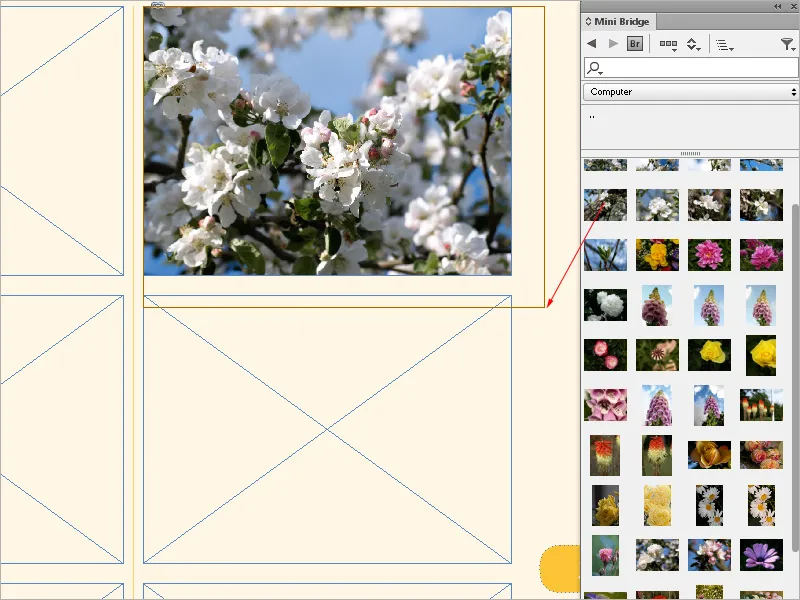Select the large empty frame below the photo
This screenshot has height=600, width=800.
(x=328, y=430)
